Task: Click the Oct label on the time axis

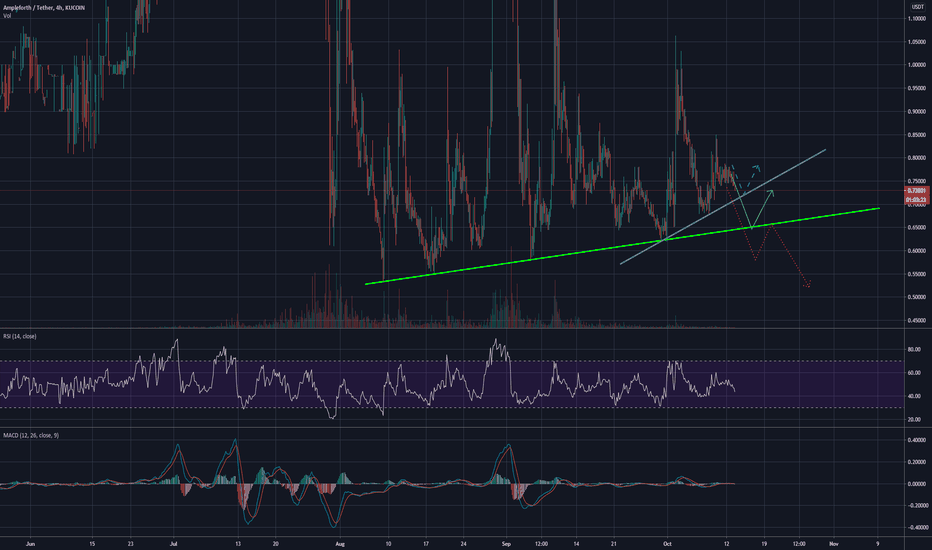Action: point(667,543)
